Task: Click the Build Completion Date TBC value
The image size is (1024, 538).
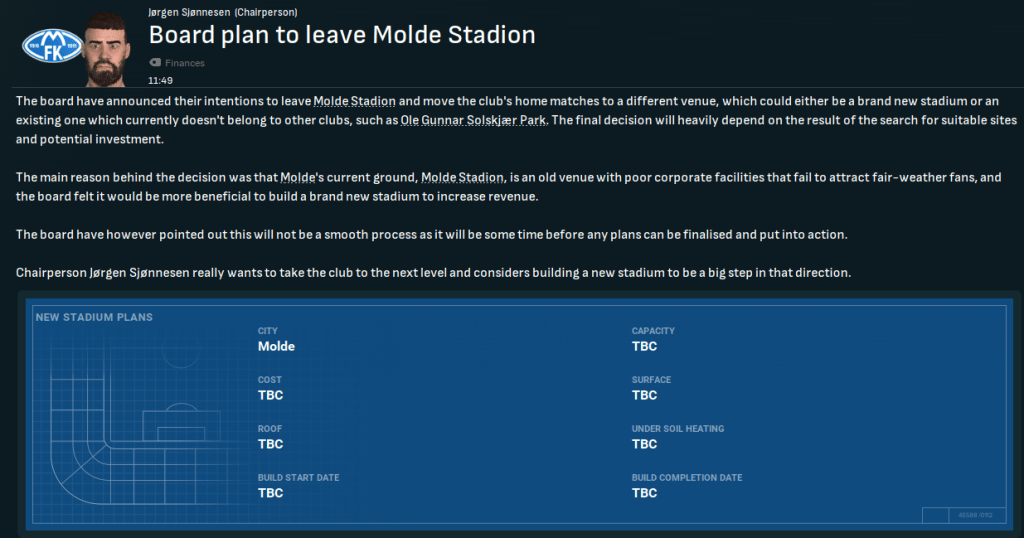Action: coord(644,493)
